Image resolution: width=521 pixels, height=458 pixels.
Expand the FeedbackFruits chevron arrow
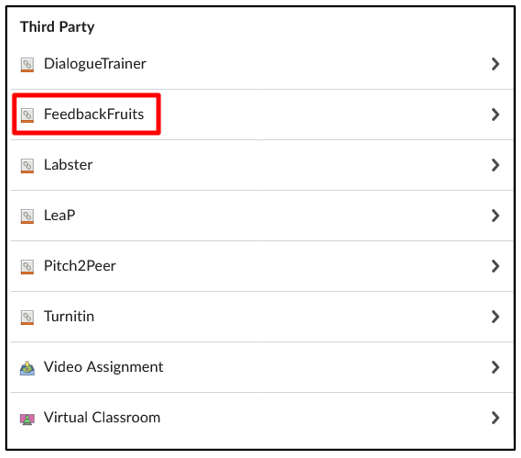click(495, 114)
